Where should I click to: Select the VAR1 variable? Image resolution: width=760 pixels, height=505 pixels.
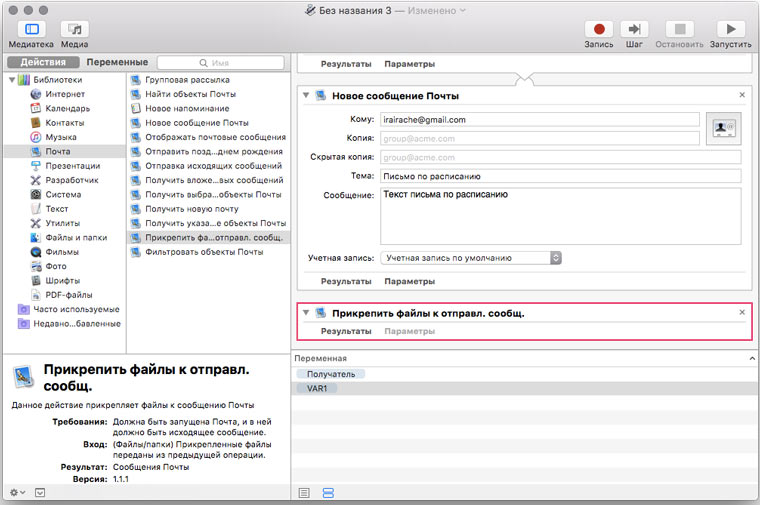coord(317,388)
